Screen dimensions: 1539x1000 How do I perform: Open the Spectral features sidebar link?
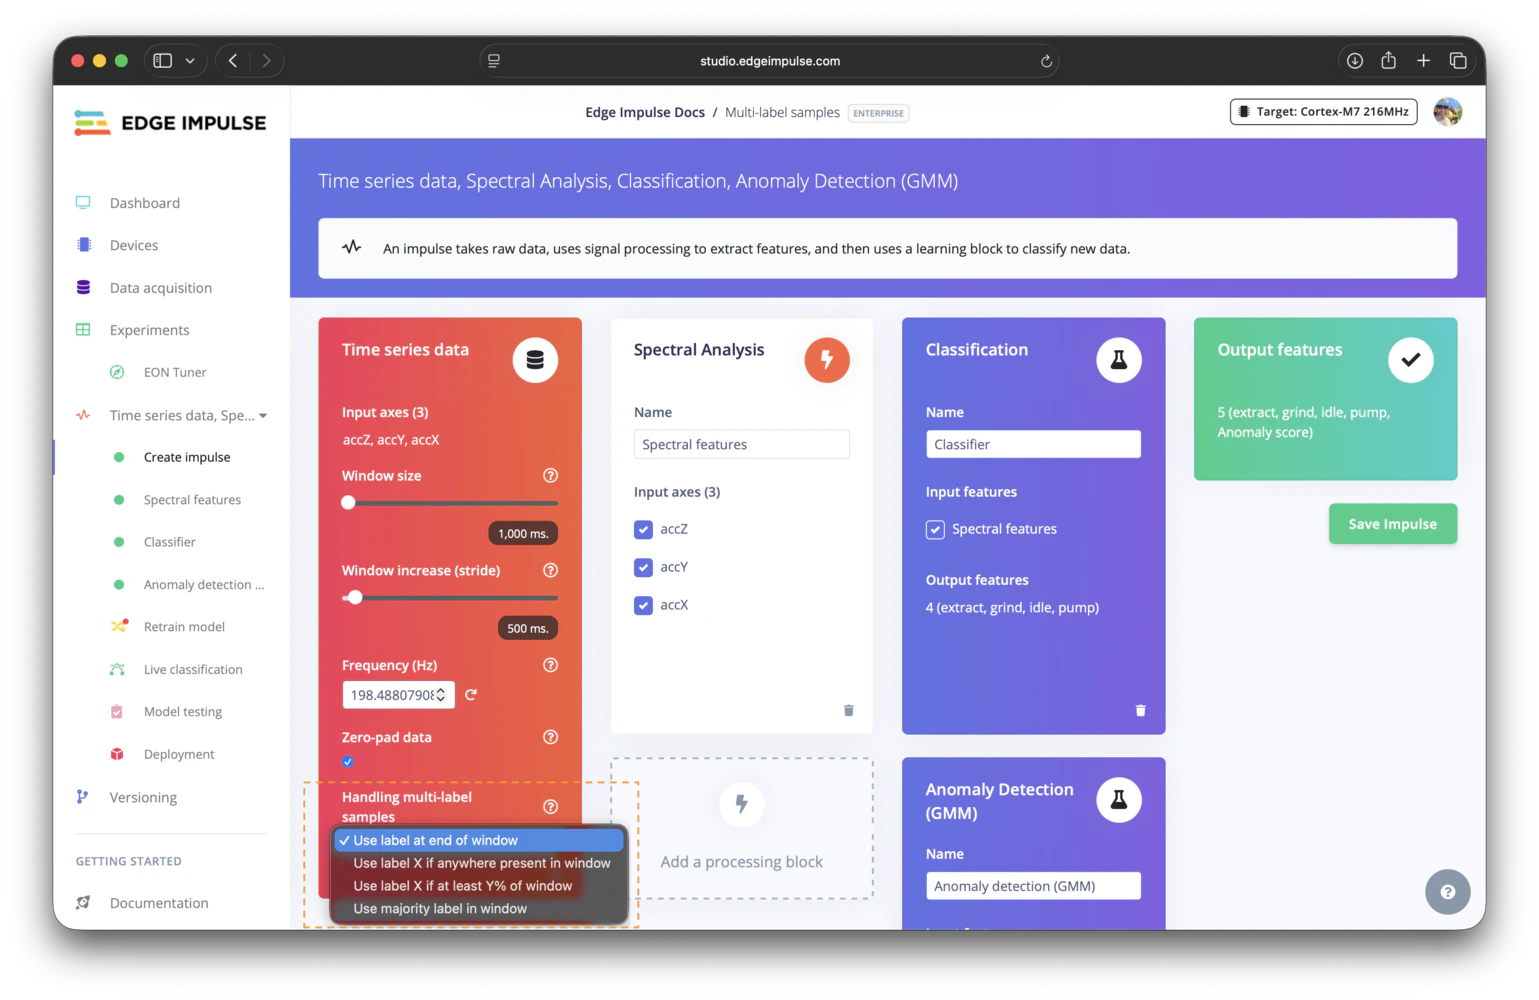point(192,500)
